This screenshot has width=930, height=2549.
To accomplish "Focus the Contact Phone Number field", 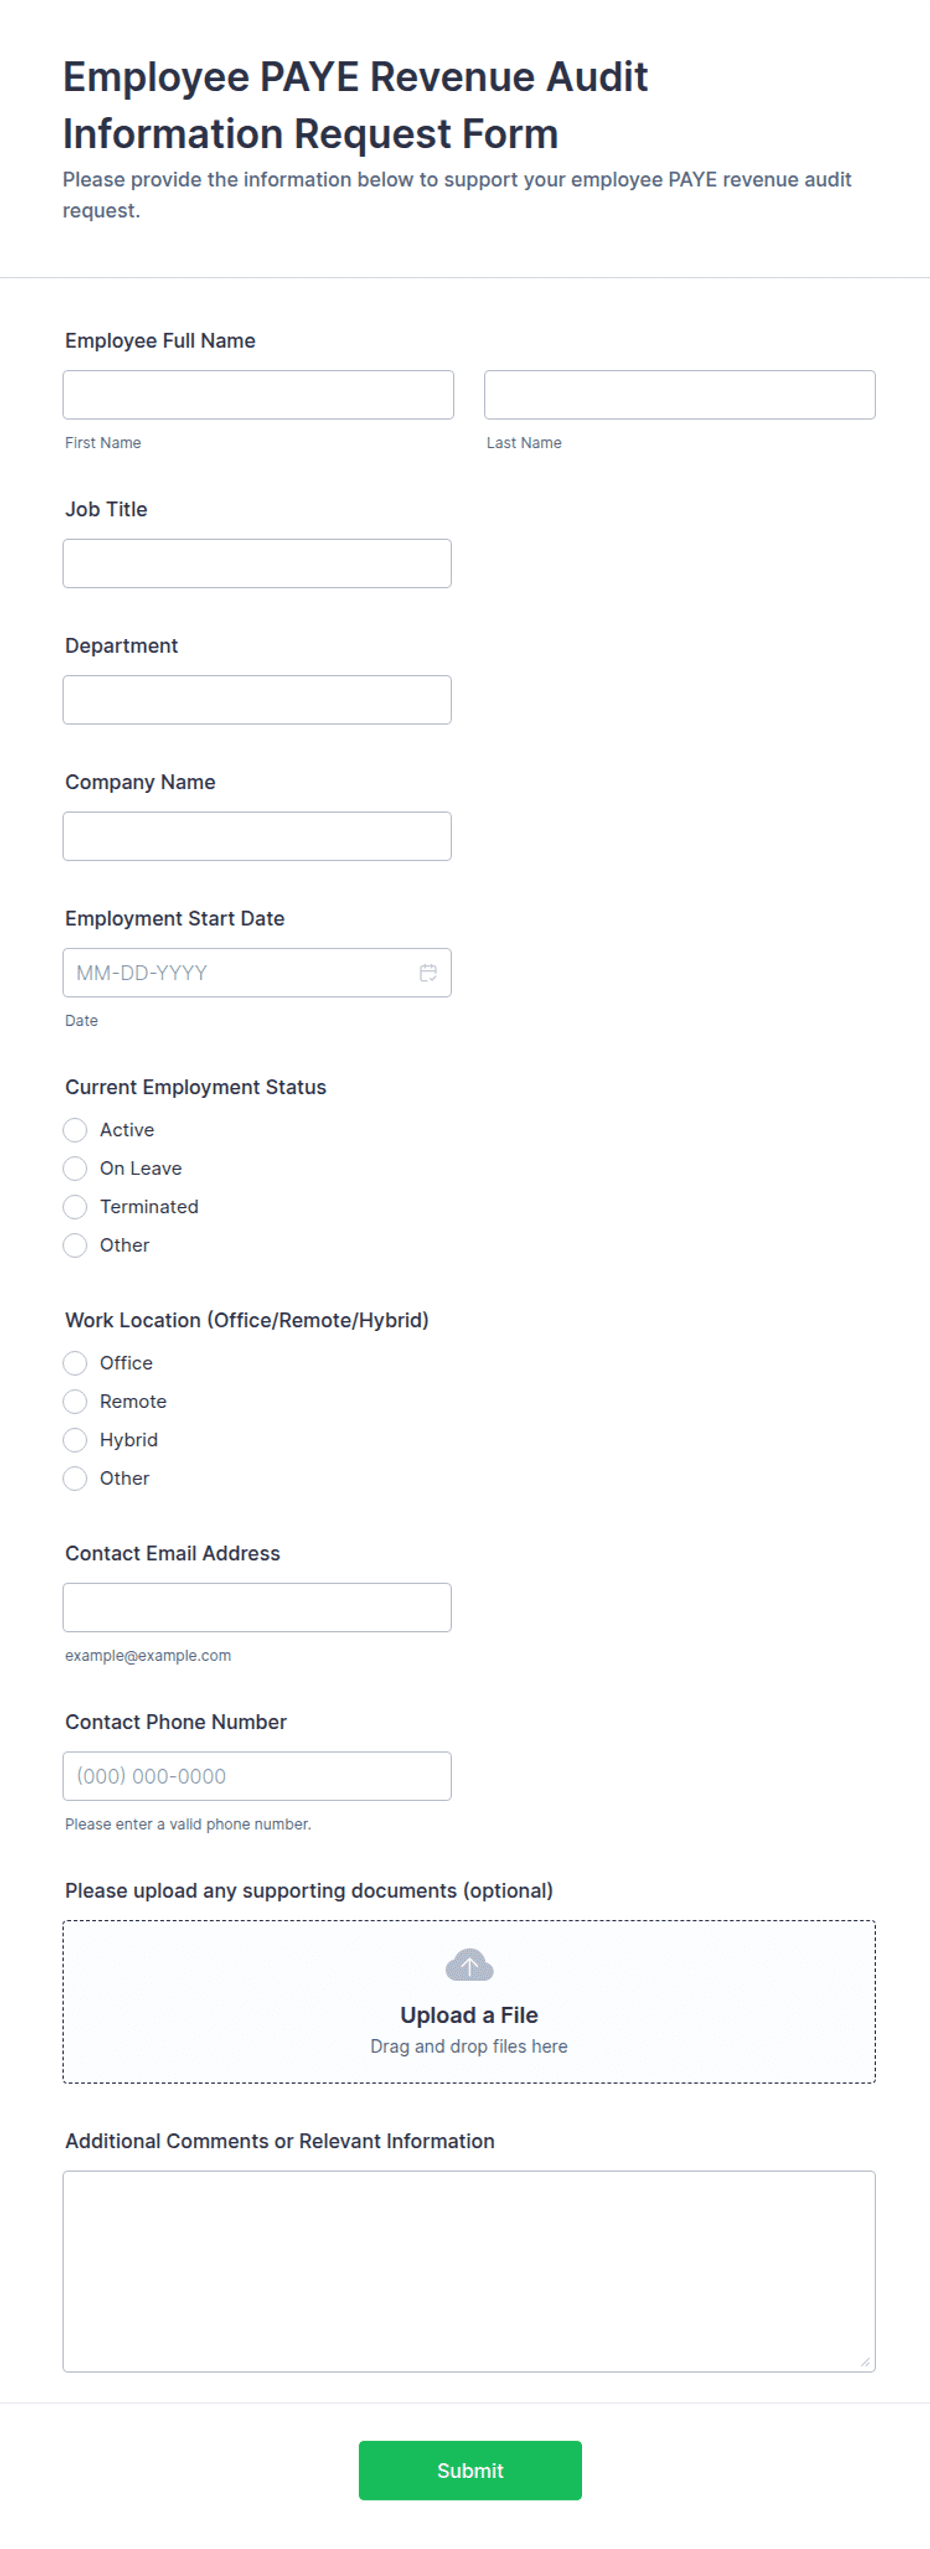I will [257, 1776].
